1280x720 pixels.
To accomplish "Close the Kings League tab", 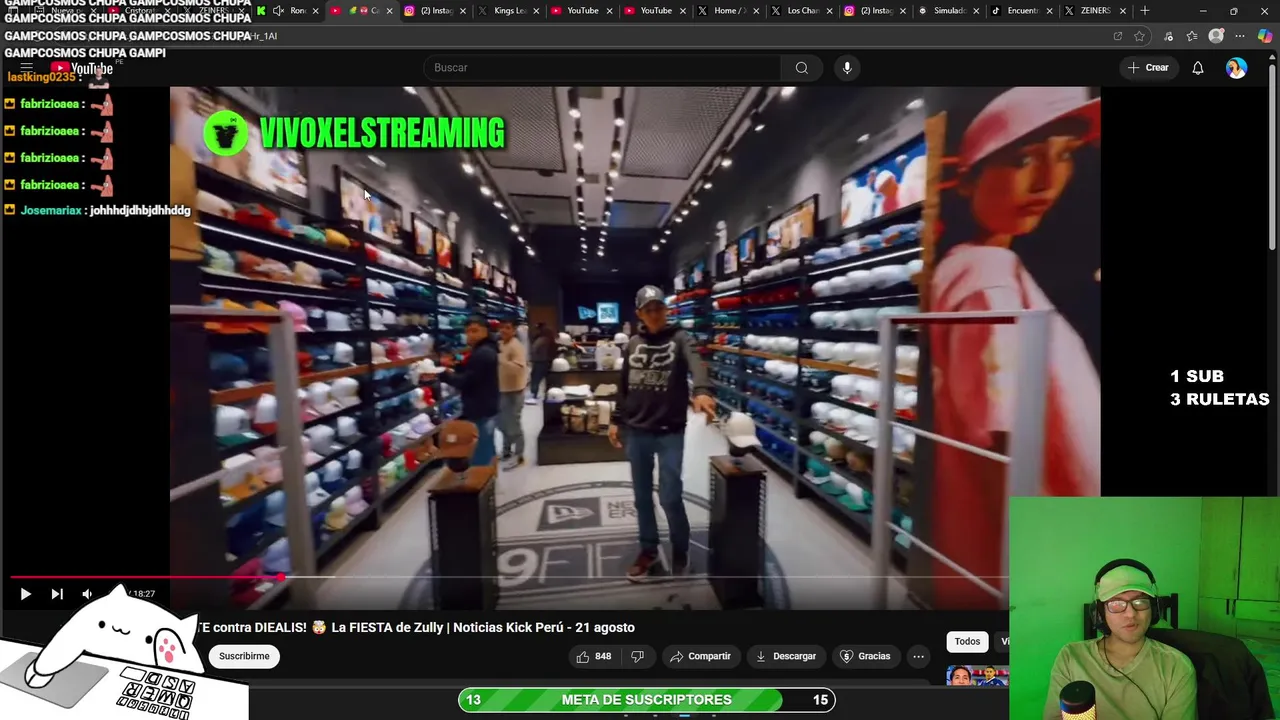I will [536, 11].
